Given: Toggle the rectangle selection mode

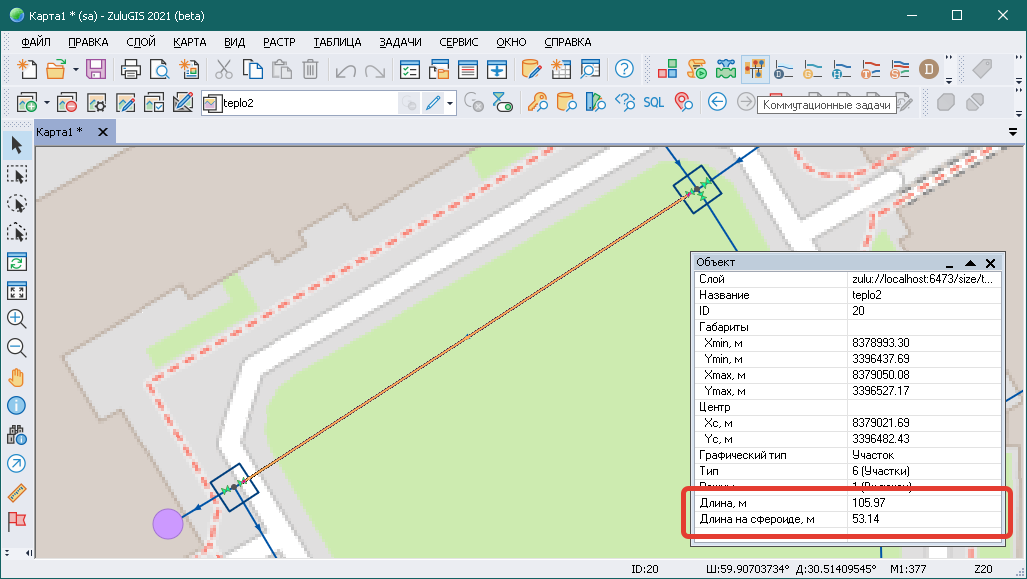Looking at the screenshot, I should (x=17, y=175).
